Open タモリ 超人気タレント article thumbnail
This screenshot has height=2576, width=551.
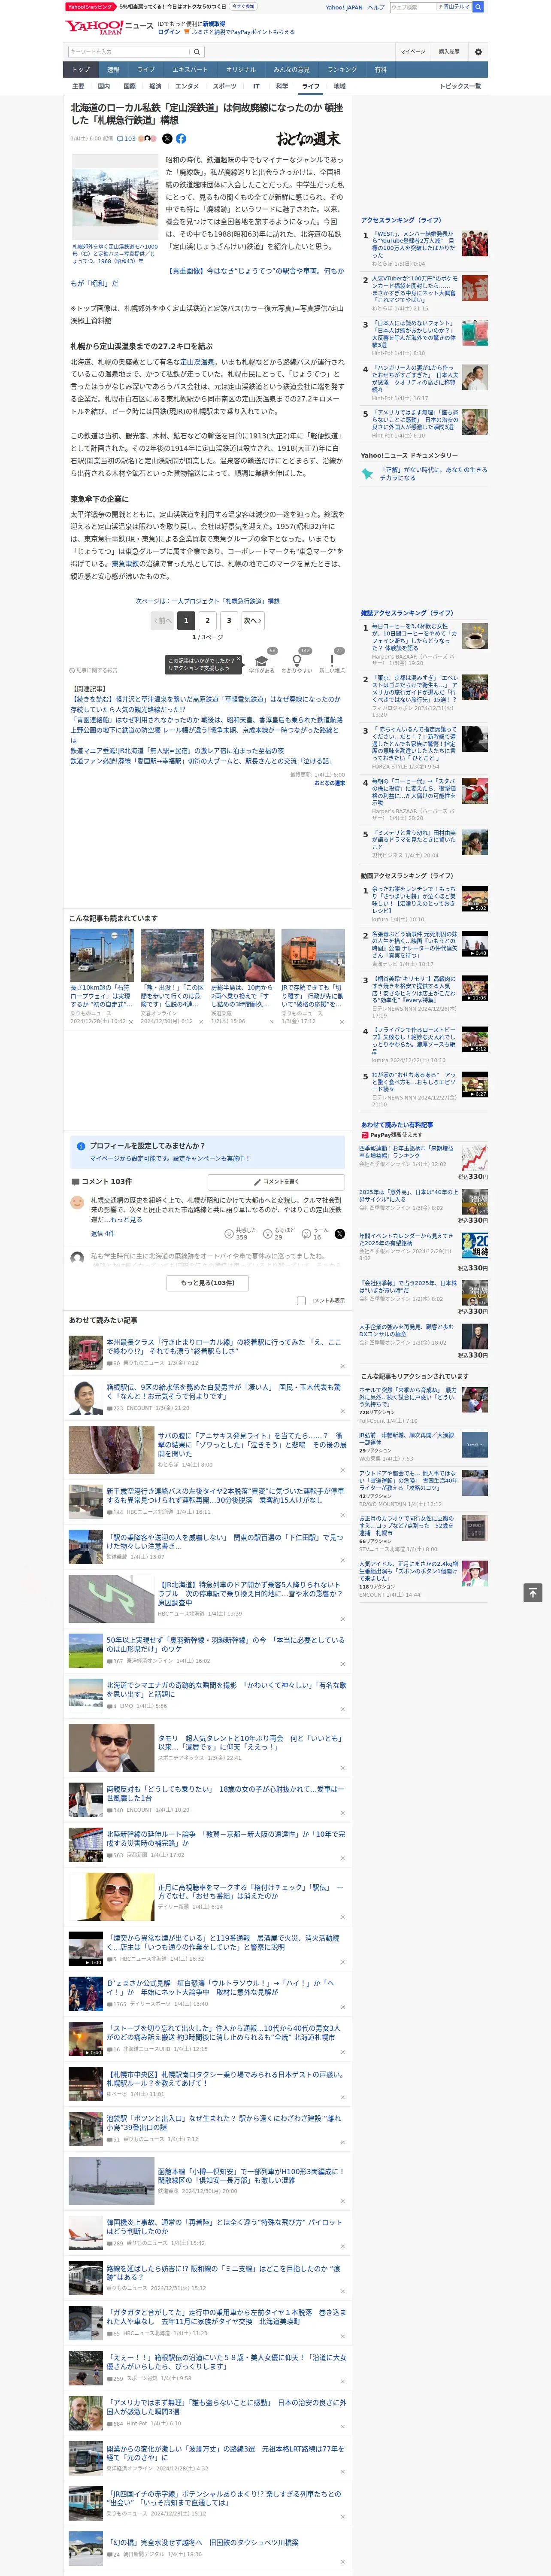point(111,1748)
